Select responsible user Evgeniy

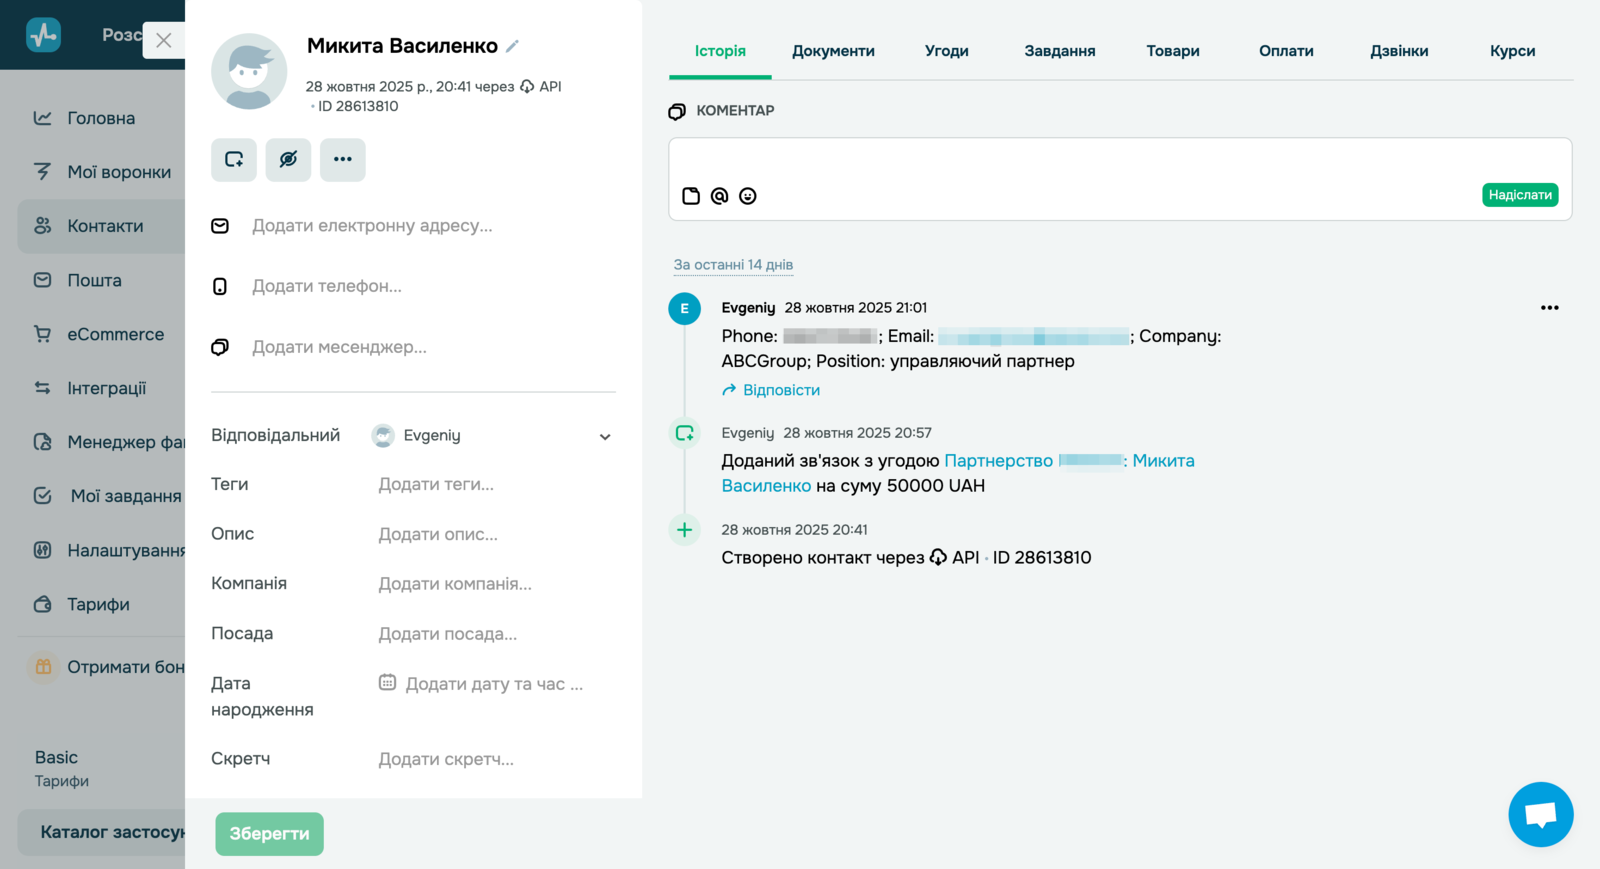coord(416,435)
